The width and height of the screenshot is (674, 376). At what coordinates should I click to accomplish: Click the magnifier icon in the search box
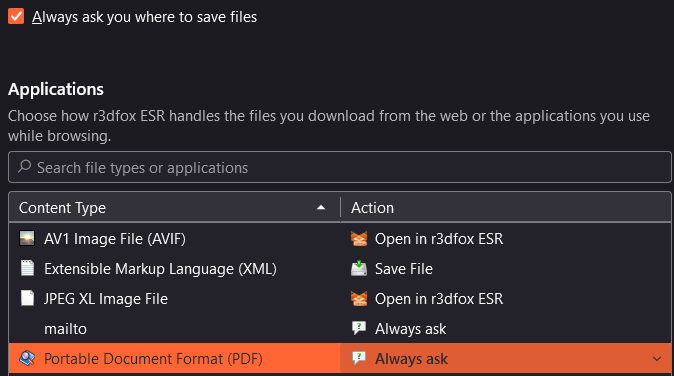point(25,166)
